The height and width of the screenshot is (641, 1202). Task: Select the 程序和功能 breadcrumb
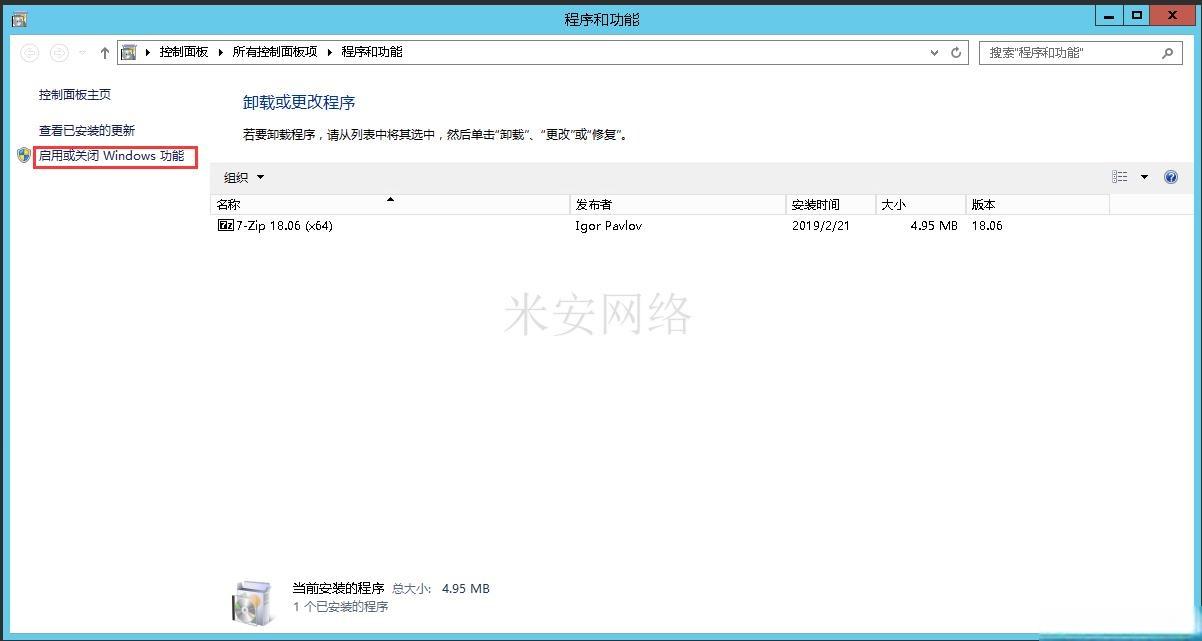(372, 52)
